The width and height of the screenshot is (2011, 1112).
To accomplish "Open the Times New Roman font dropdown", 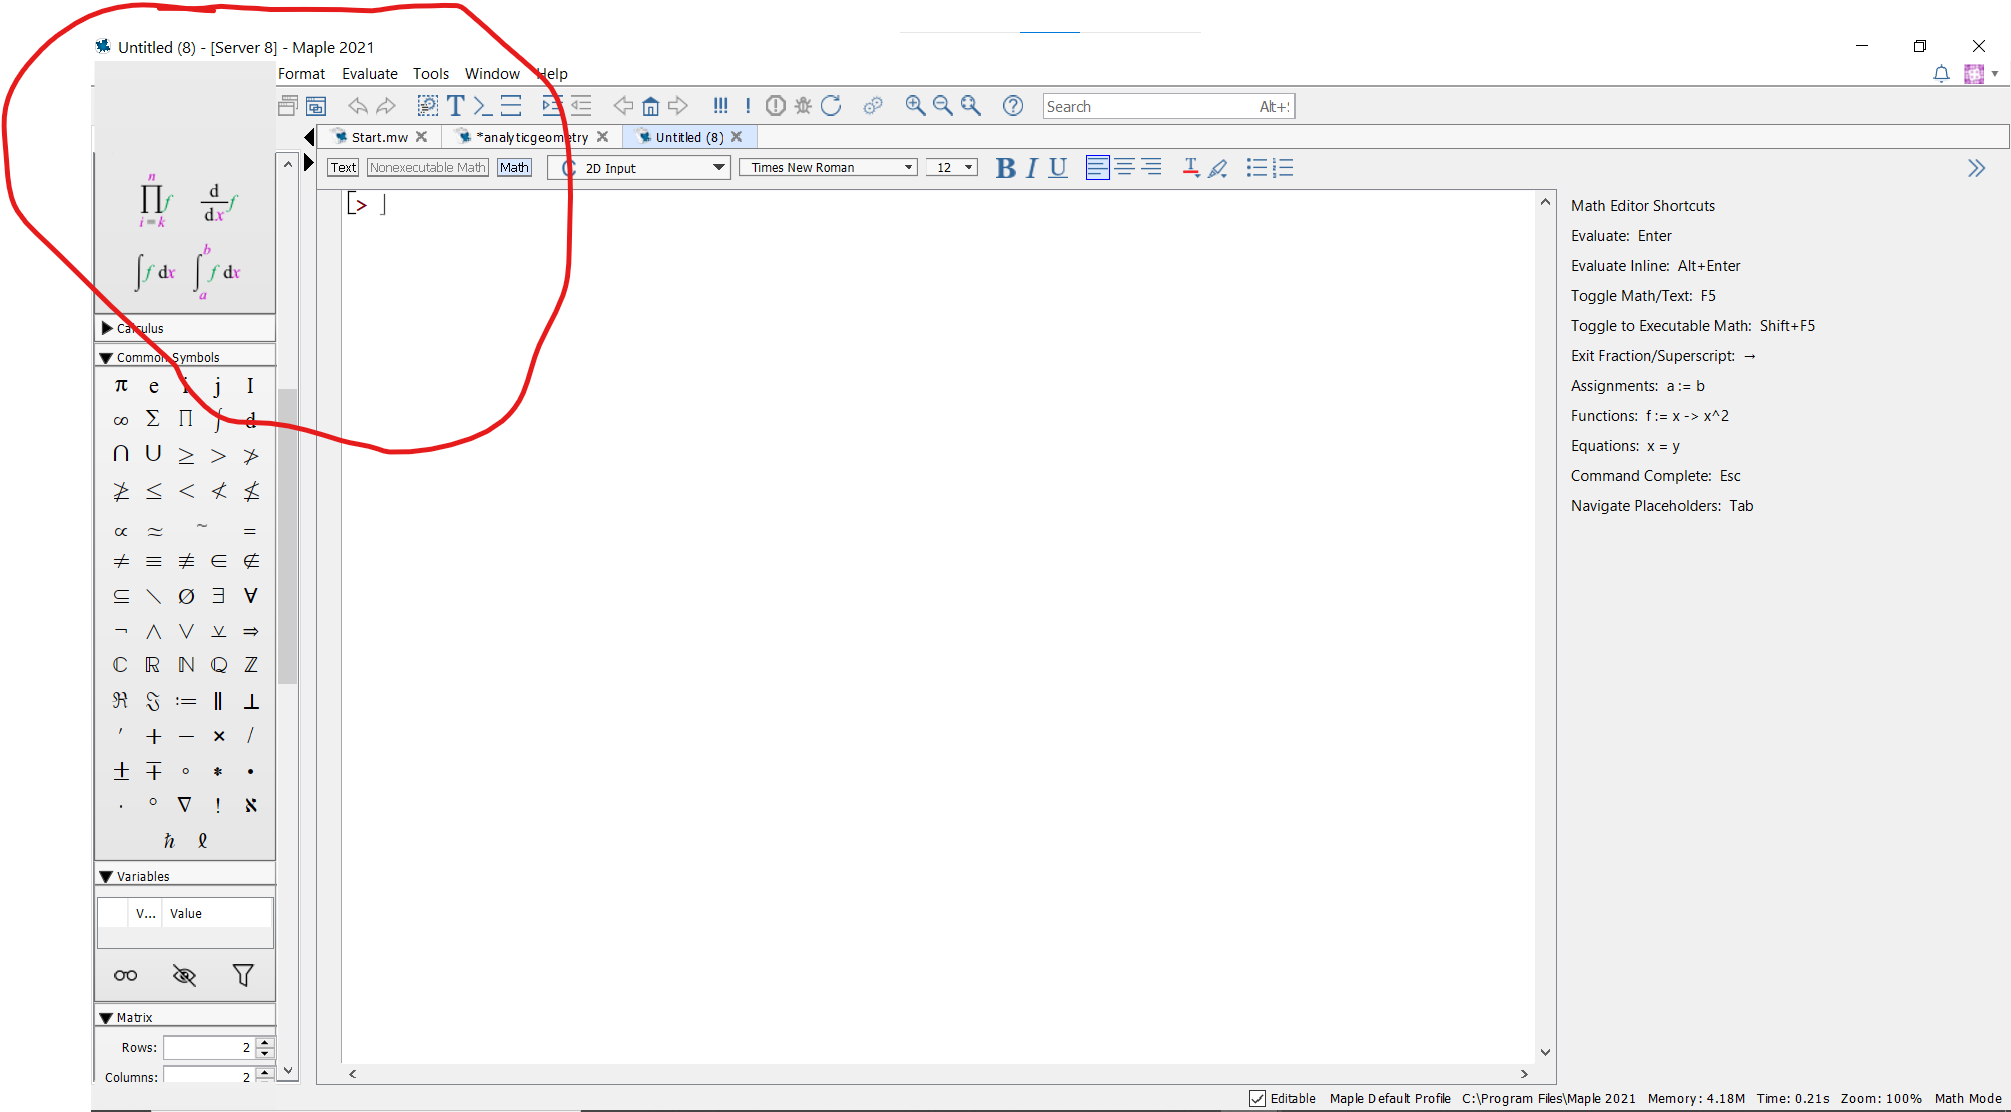I will (828, 168).
